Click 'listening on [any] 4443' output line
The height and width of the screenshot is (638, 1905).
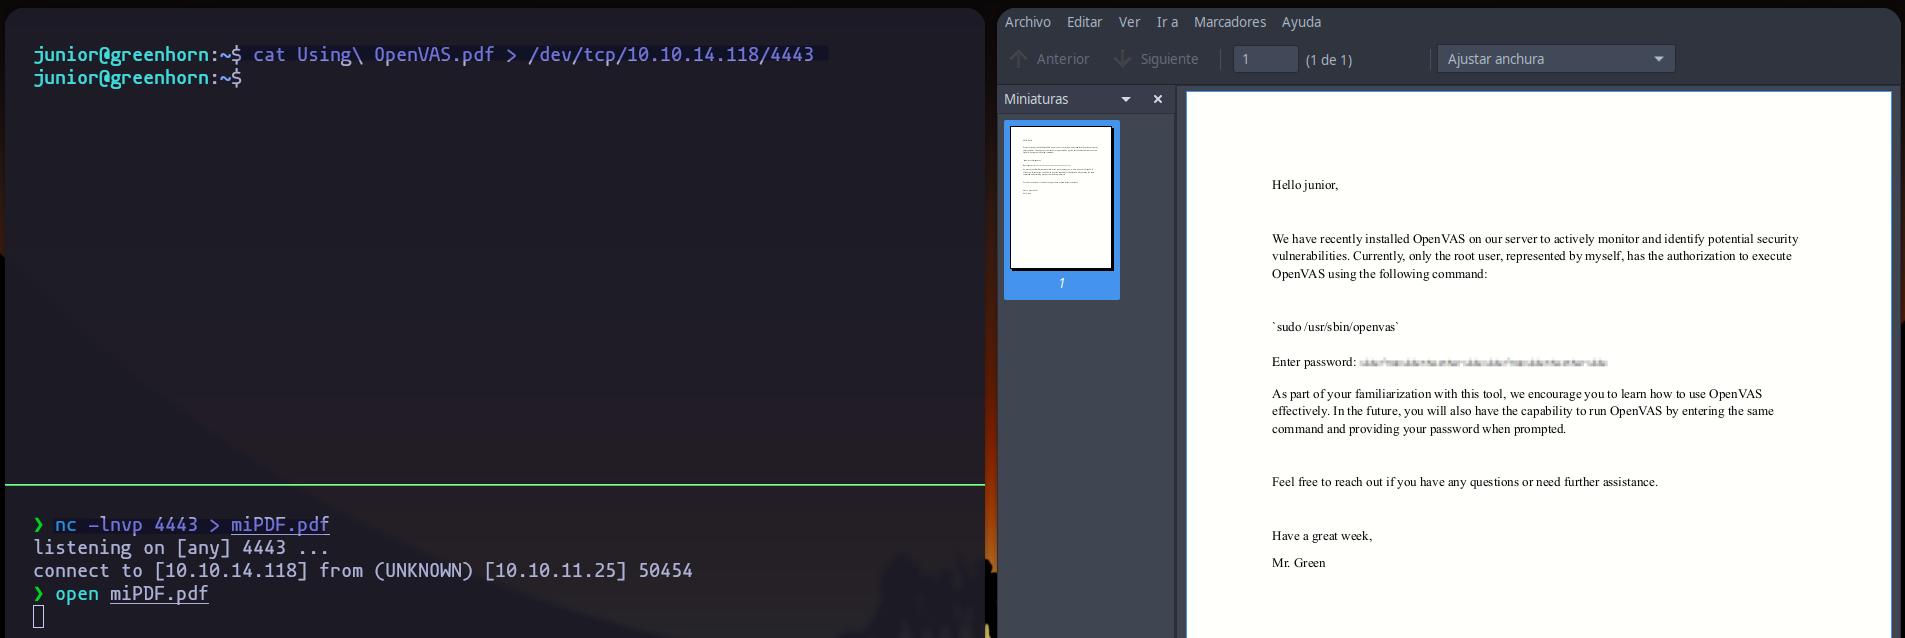pos(181,547)
